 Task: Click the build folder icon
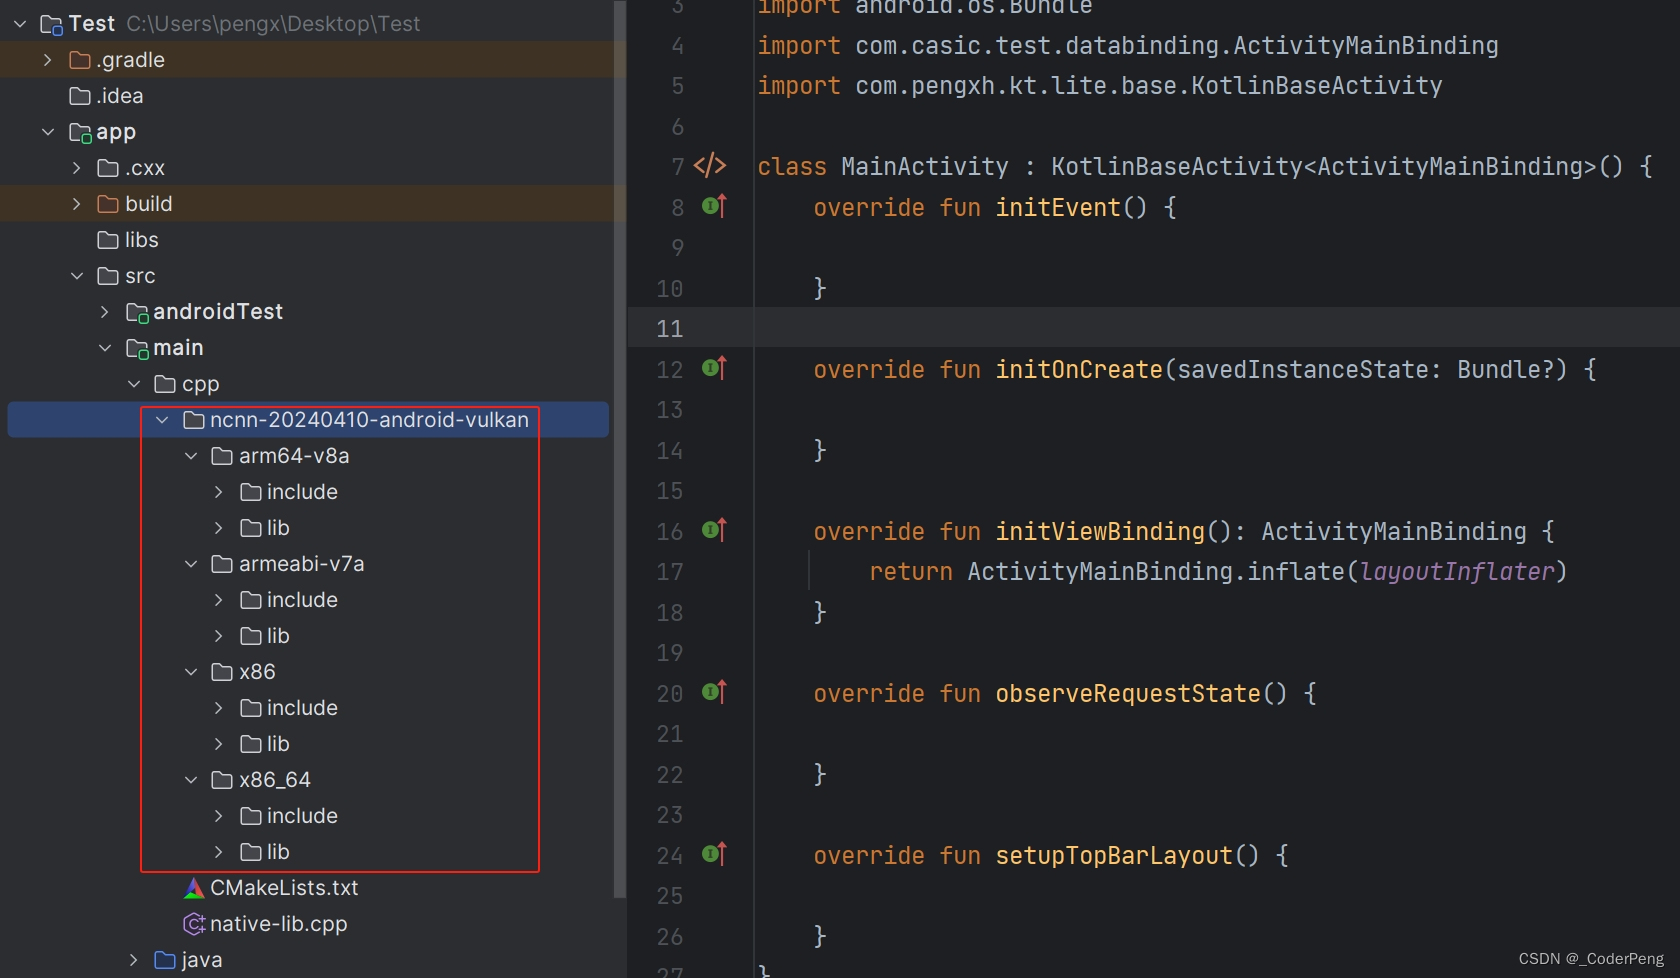[108, 204]
